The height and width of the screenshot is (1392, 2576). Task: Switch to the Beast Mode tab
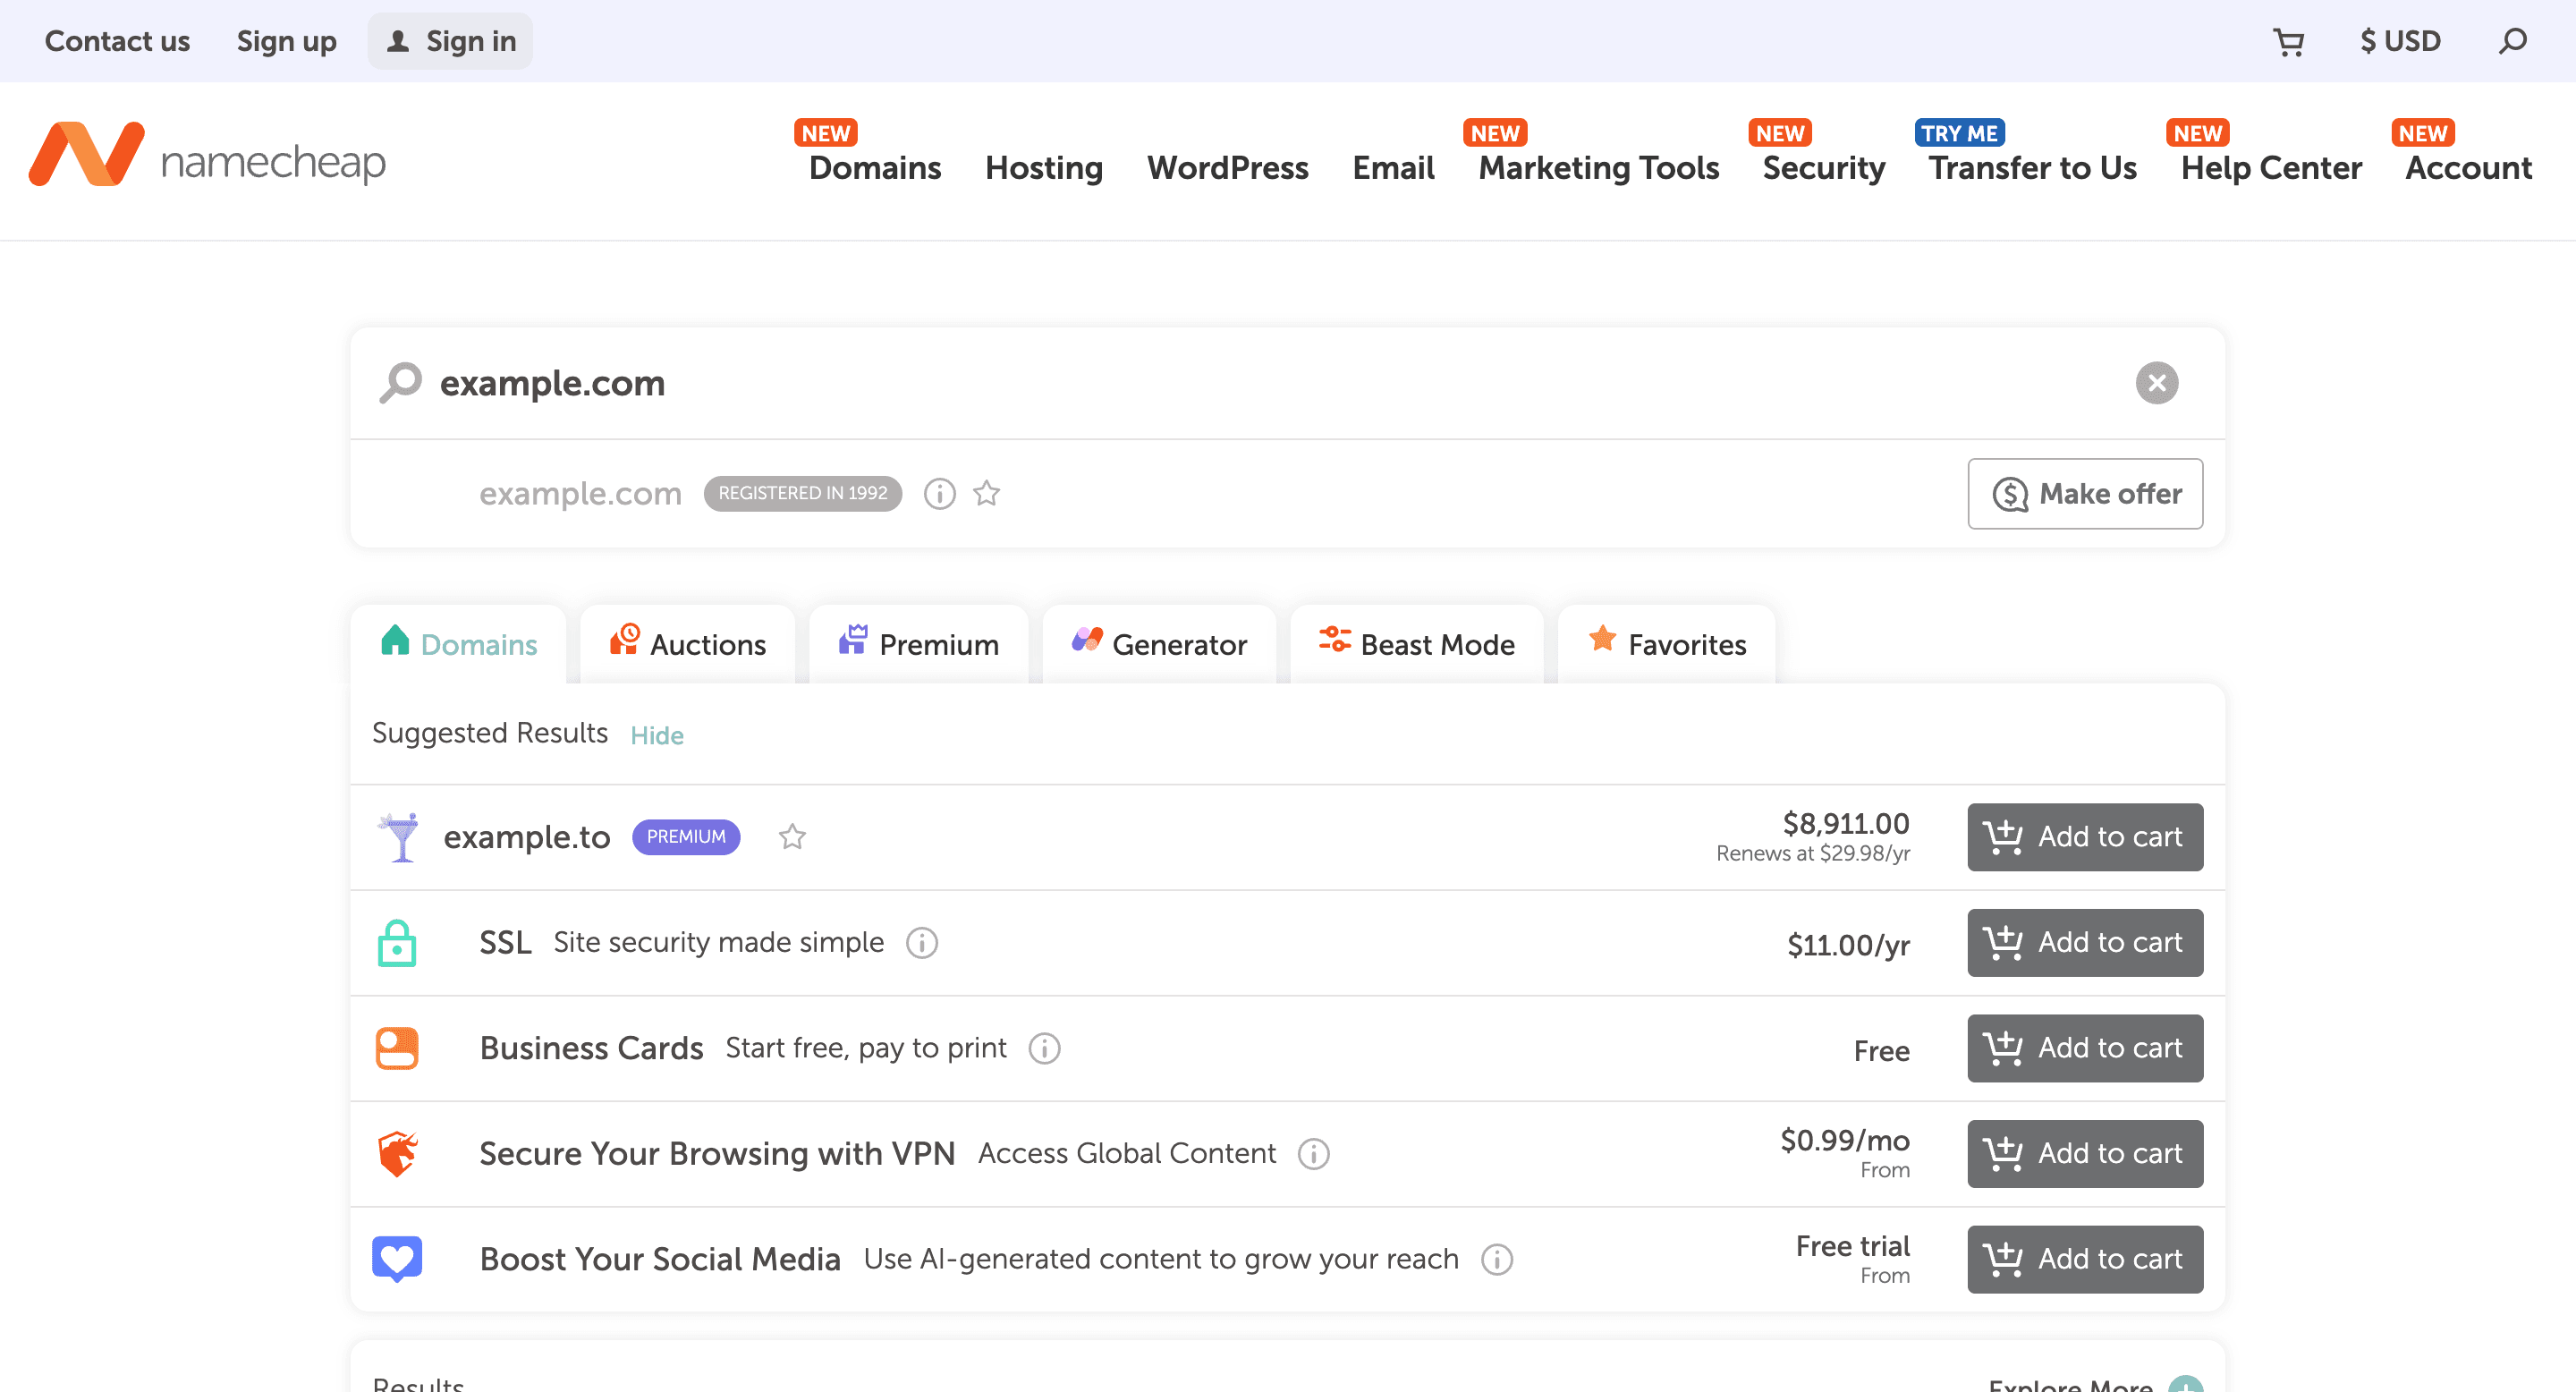point(1417,644)
